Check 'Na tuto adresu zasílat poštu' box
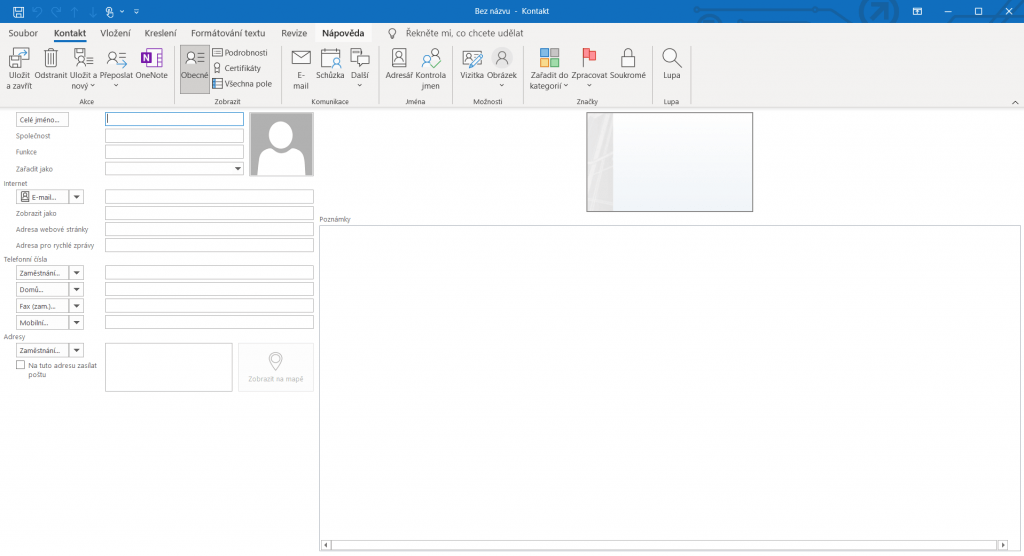This screenshot has width=1024, height=556. coord(20,366)
